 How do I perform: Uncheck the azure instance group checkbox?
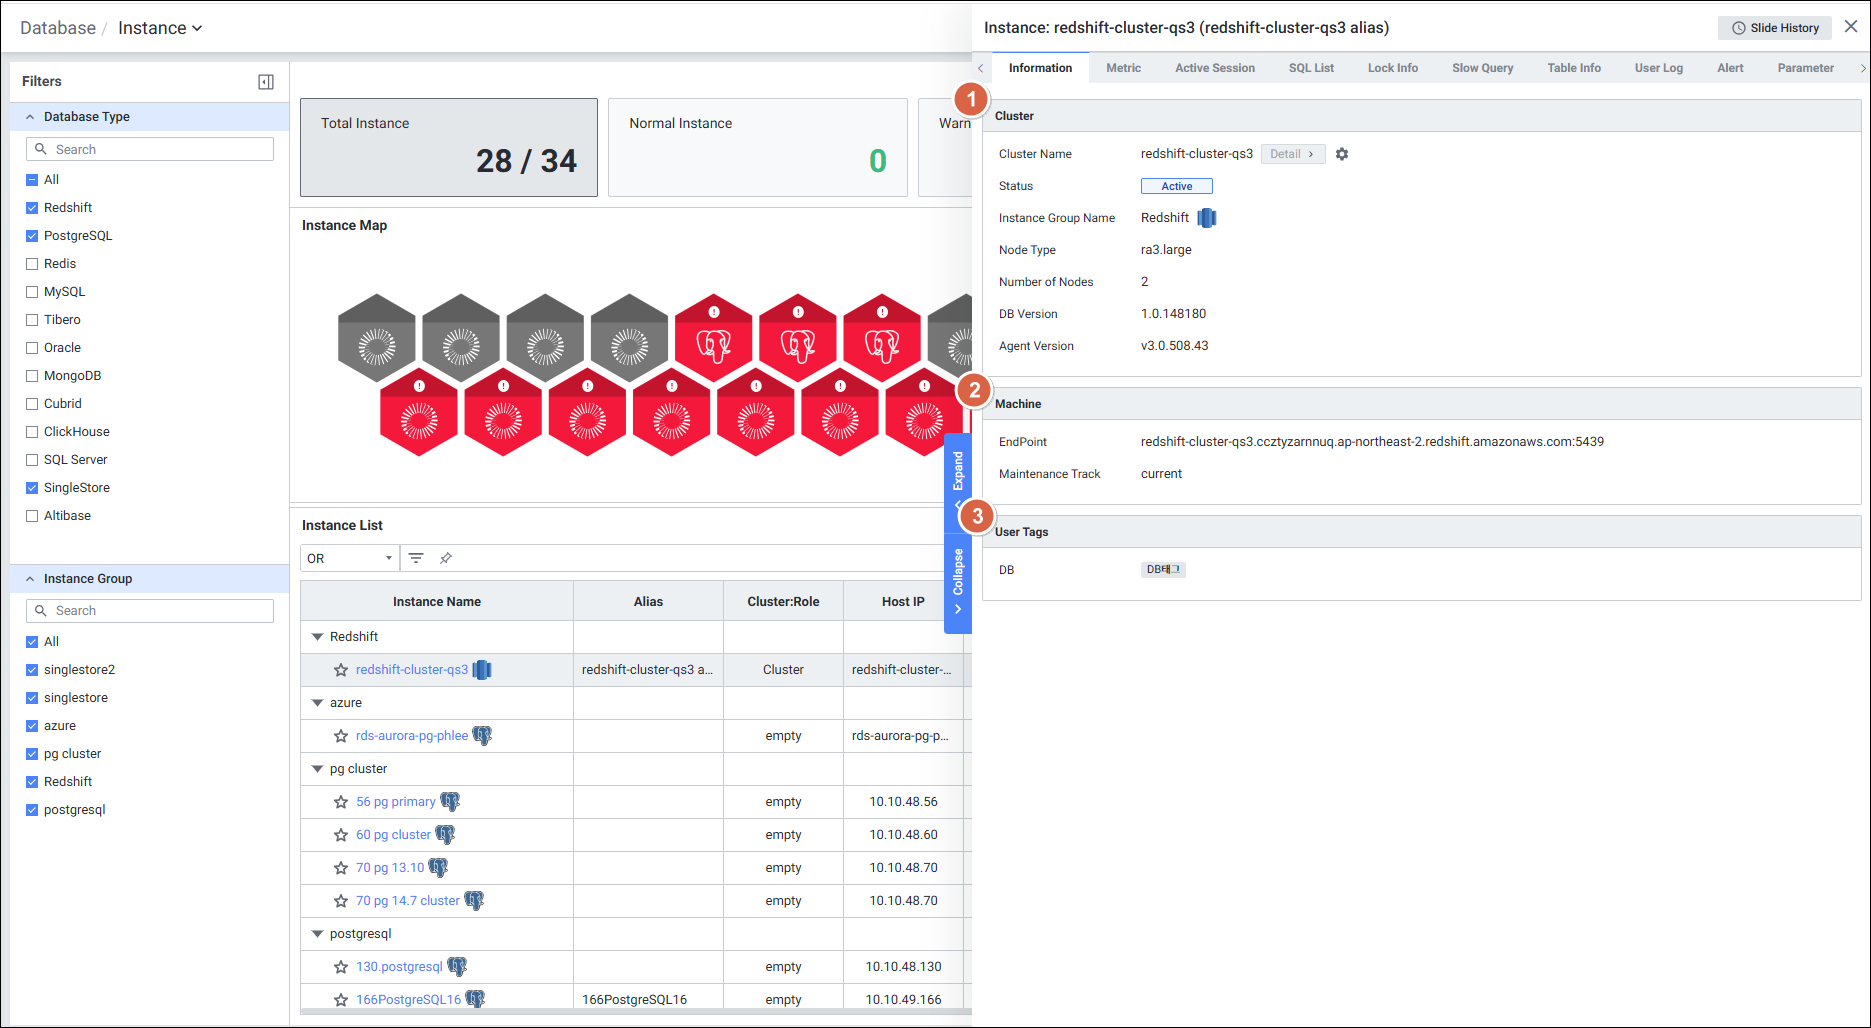(x=32, y=726)
